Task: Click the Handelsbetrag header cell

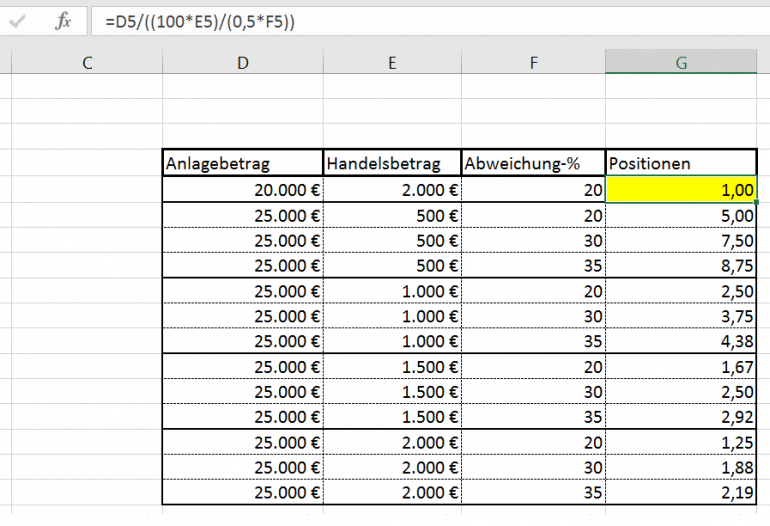Action: click(x=392, y=163)
